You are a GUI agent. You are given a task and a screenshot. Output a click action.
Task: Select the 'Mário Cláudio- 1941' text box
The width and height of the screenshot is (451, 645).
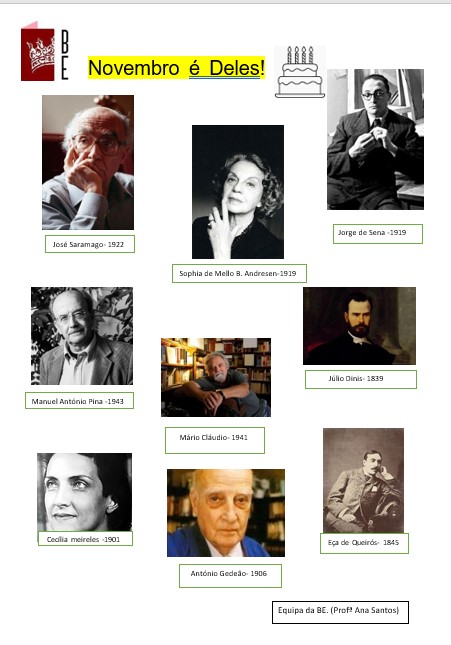(215, 440)
